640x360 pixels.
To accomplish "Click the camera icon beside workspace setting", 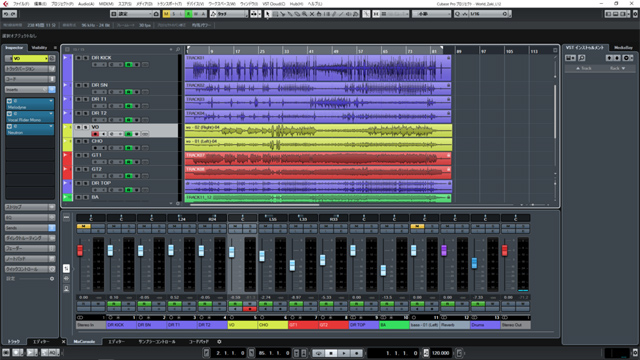I will 156,14.
